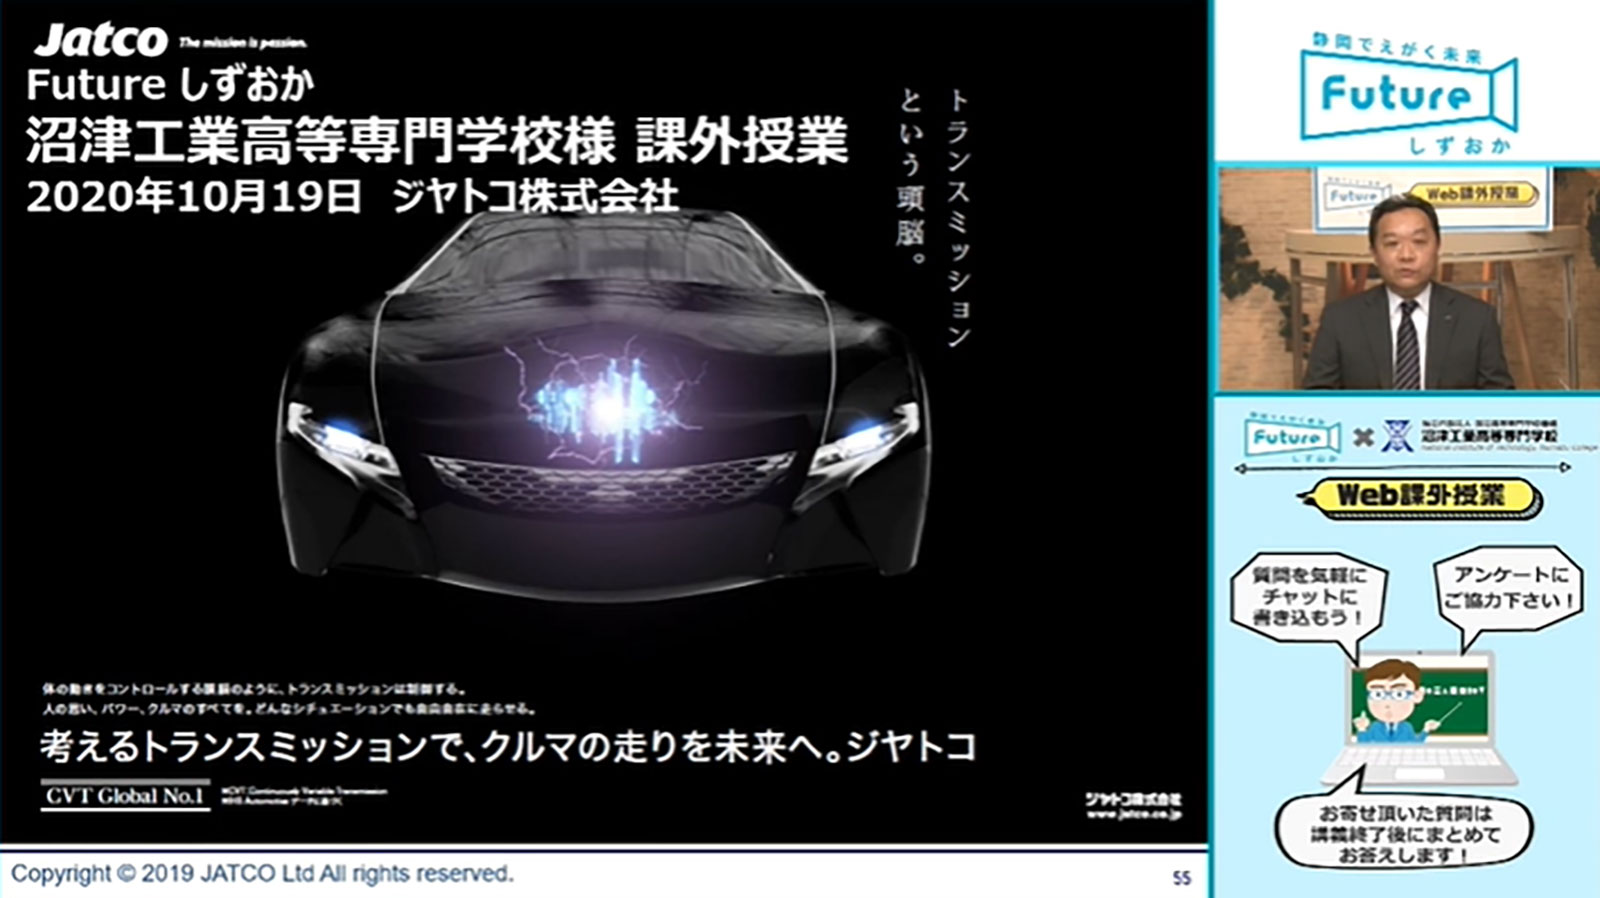1600x898 pixels.
Task: Click the 沼津工業高等専門学校様 課外授業 heading
Action: [x=437, y=139]
